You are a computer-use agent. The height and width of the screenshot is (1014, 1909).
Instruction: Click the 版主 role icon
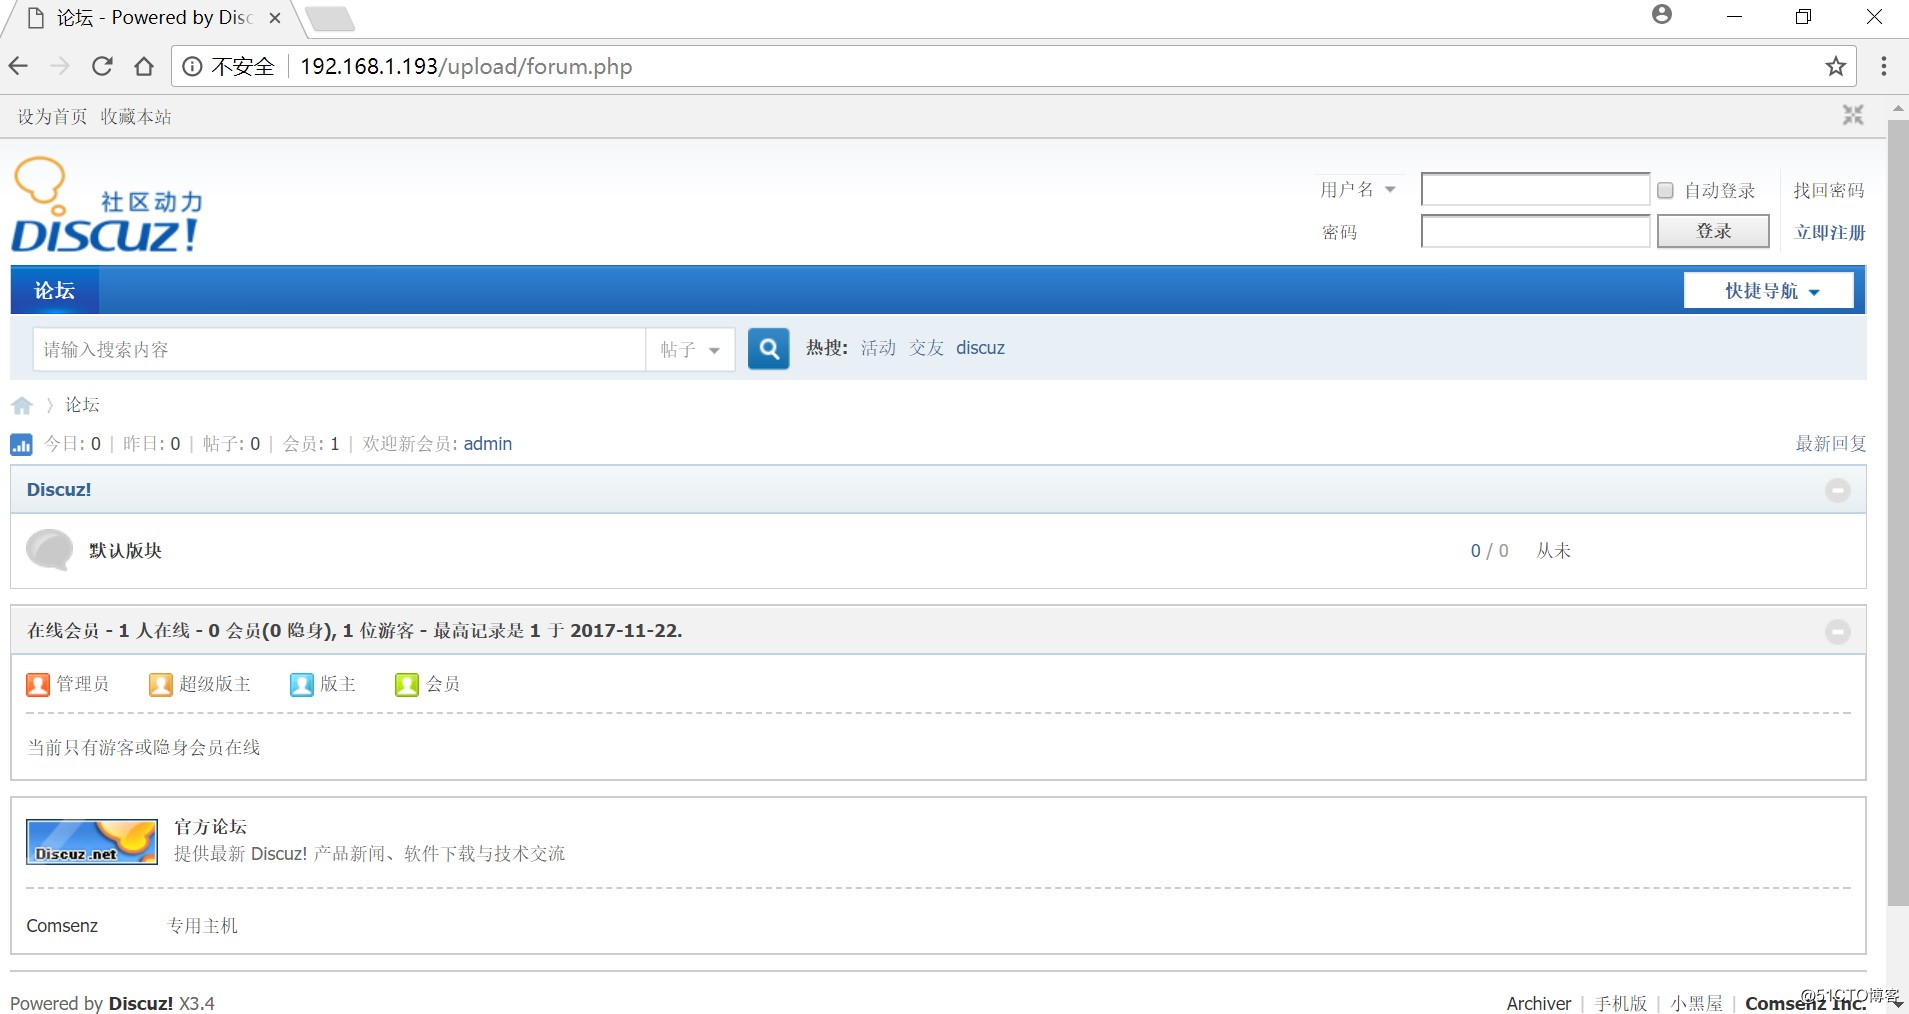[x=302, y=685]
